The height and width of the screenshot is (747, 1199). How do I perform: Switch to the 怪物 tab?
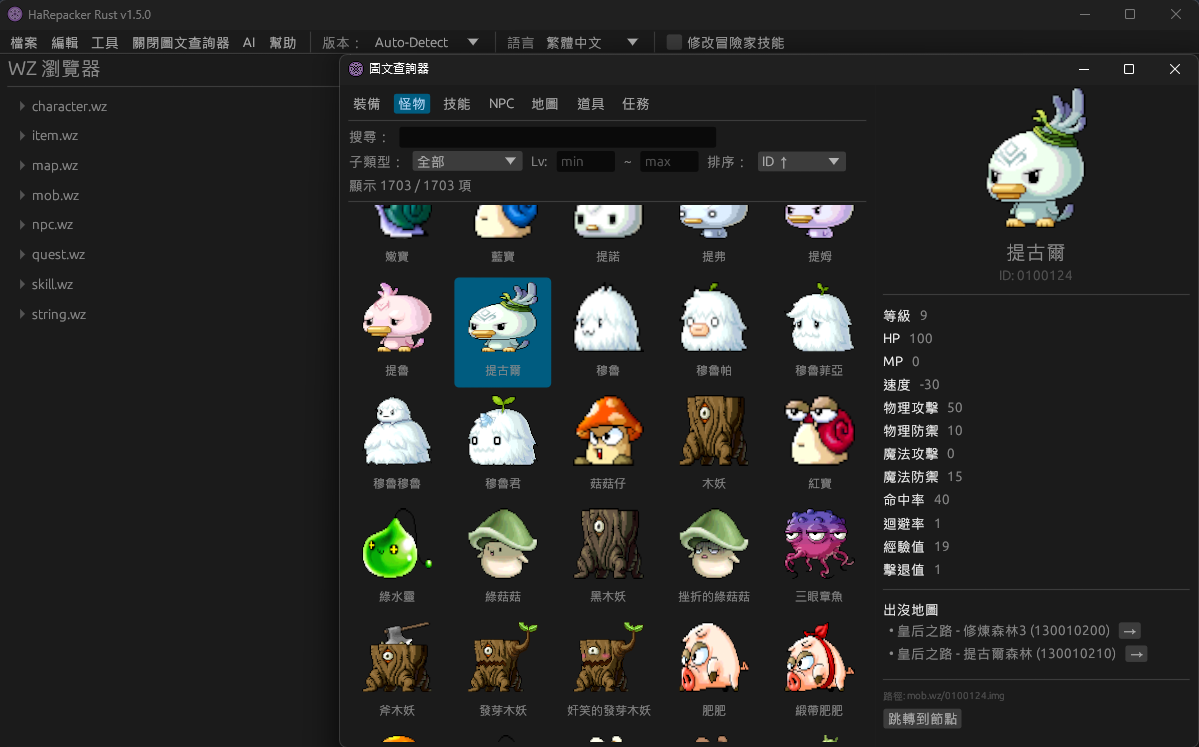click(x=411, y=103)
